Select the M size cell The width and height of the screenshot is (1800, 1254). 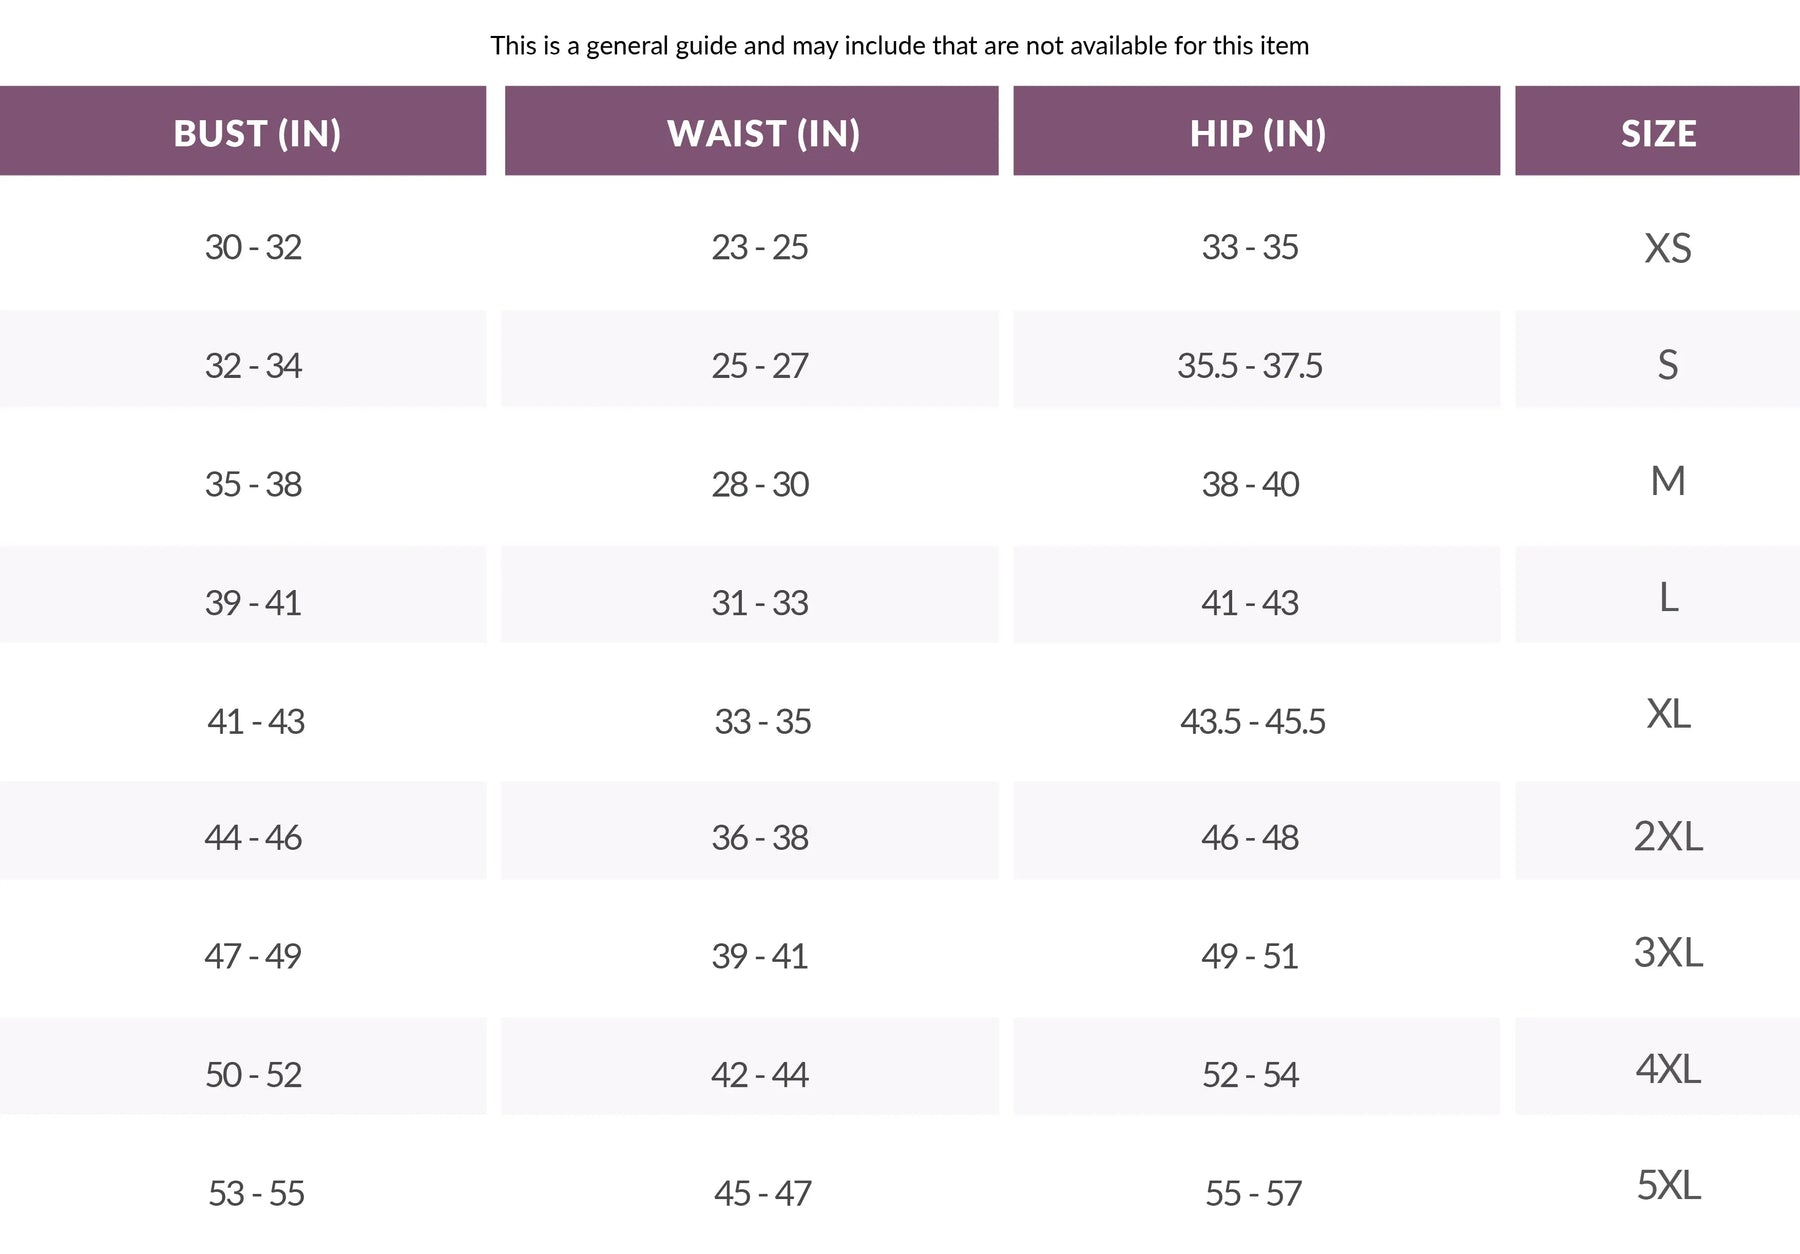(1668, 481)
